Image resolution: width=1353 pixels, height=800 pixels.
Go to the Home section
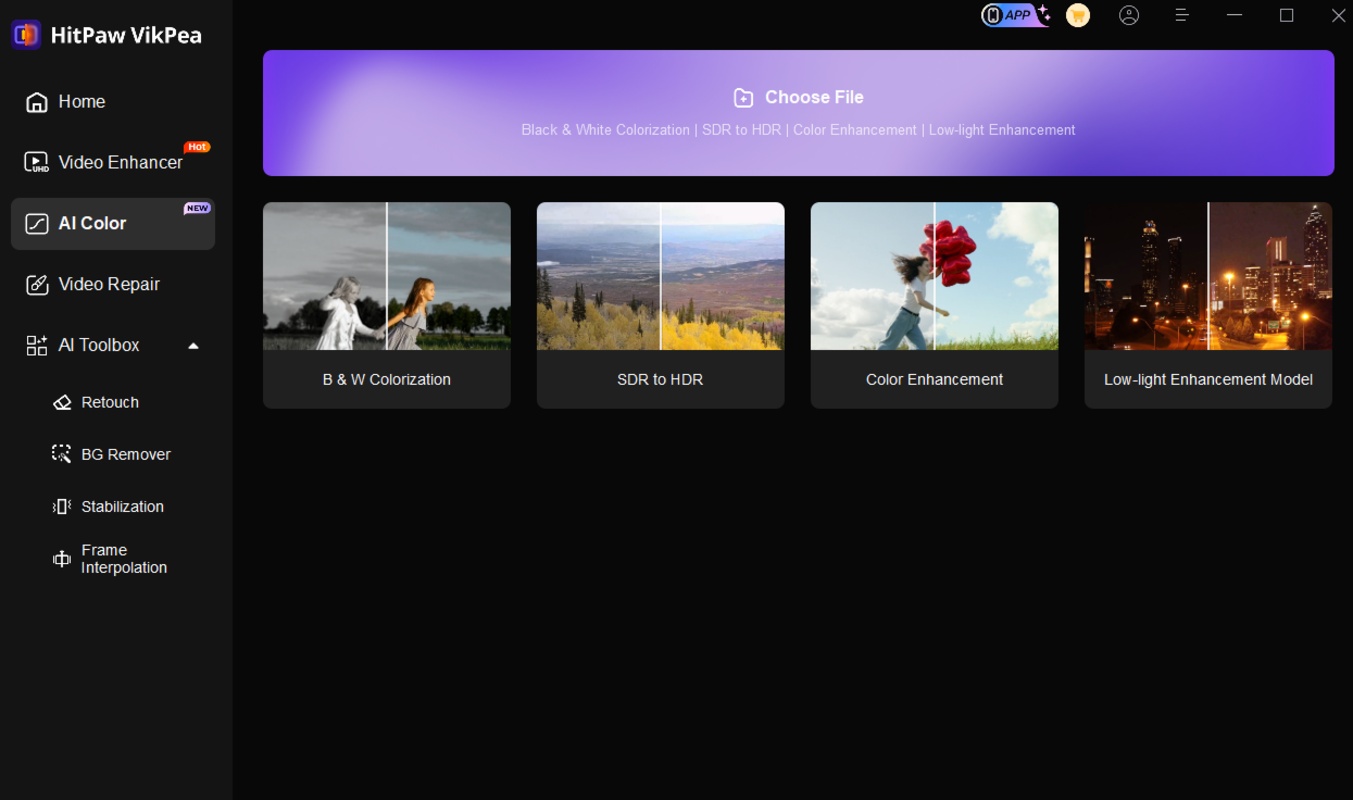pos(80,102)
